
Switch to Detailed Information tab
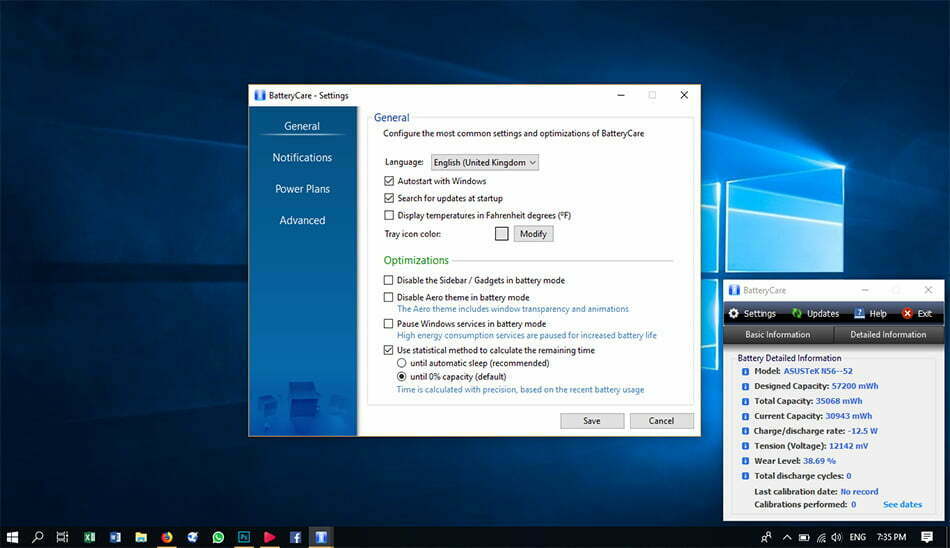[888, 335]
